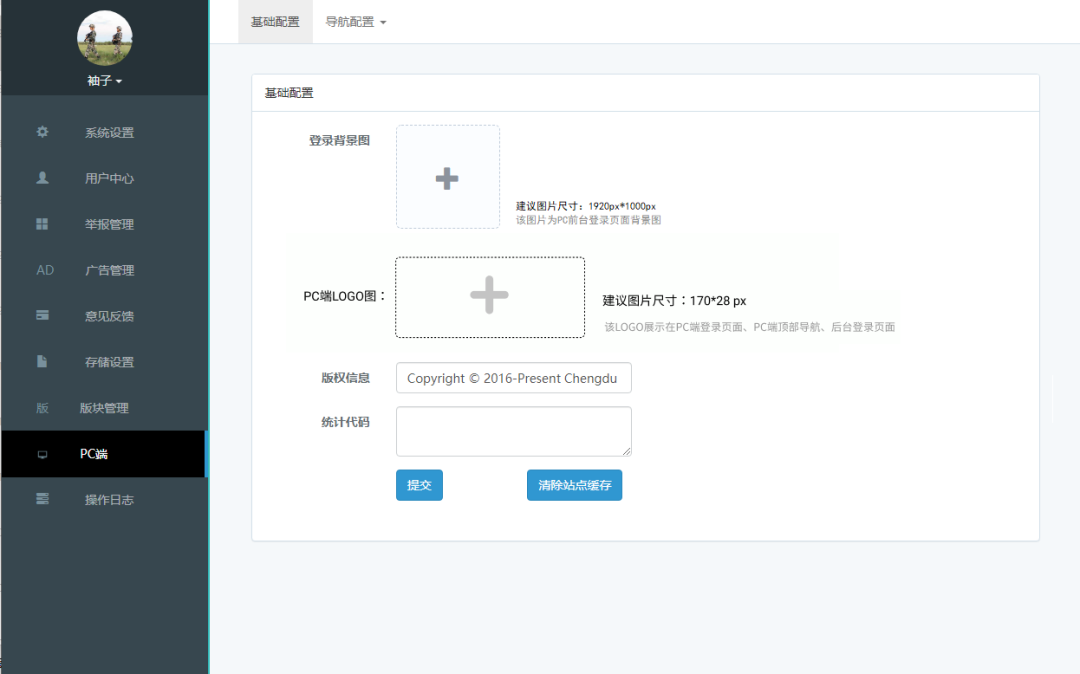Switch to the 基础配置 tab
The width and height of the screenshot is (1080, 674).
coord(276,22)
